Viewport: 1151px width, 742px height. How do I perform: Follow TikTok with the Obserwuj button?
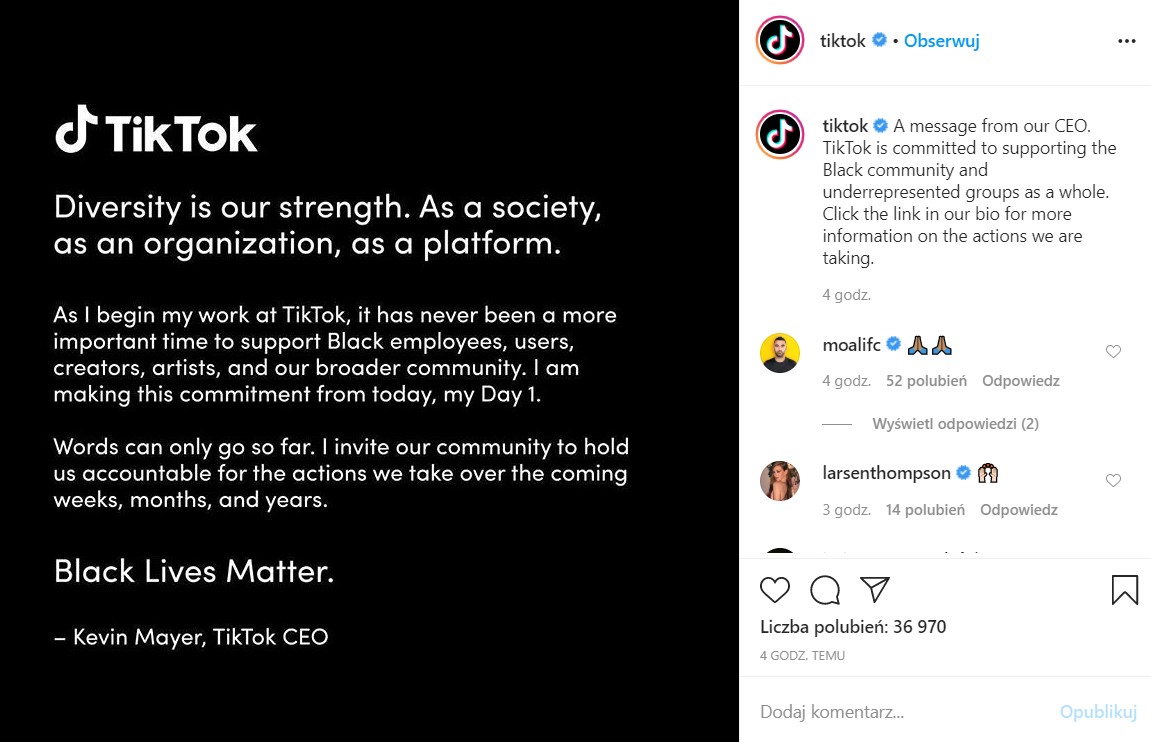pyautogui.click(x=941, y=41)
